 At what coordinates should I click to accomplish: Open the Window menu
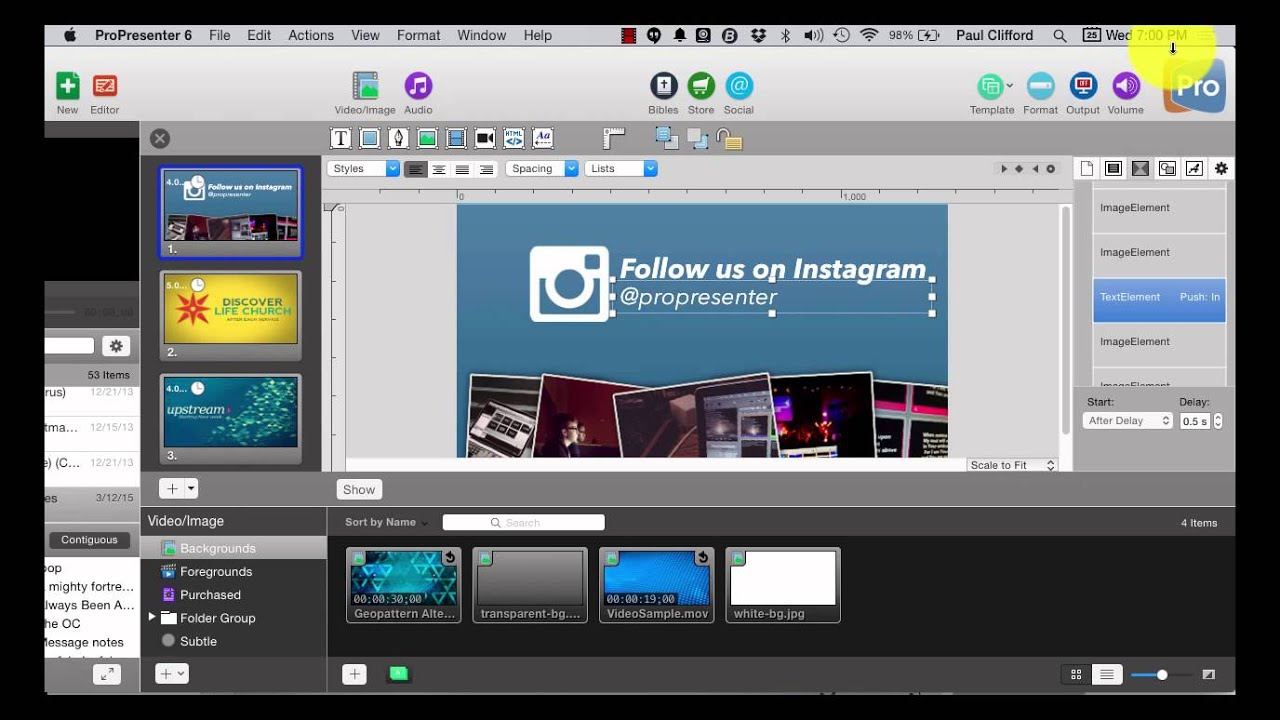(482, 35)
